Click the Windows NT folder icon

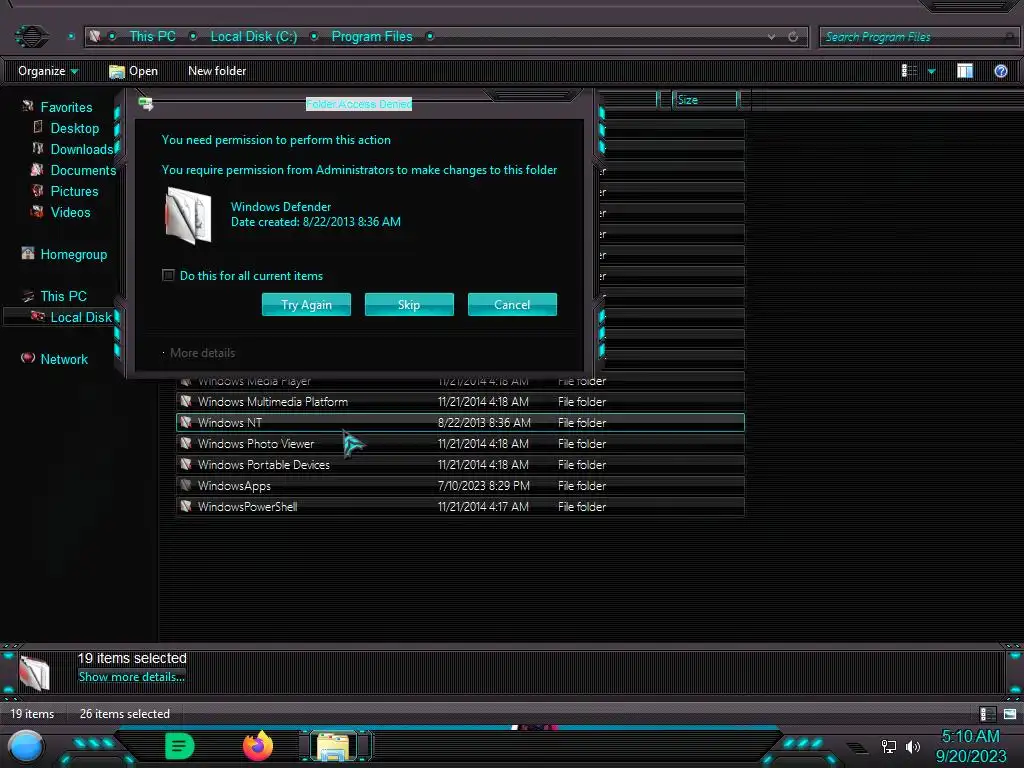pyautogui.click(x=186, y=423)
